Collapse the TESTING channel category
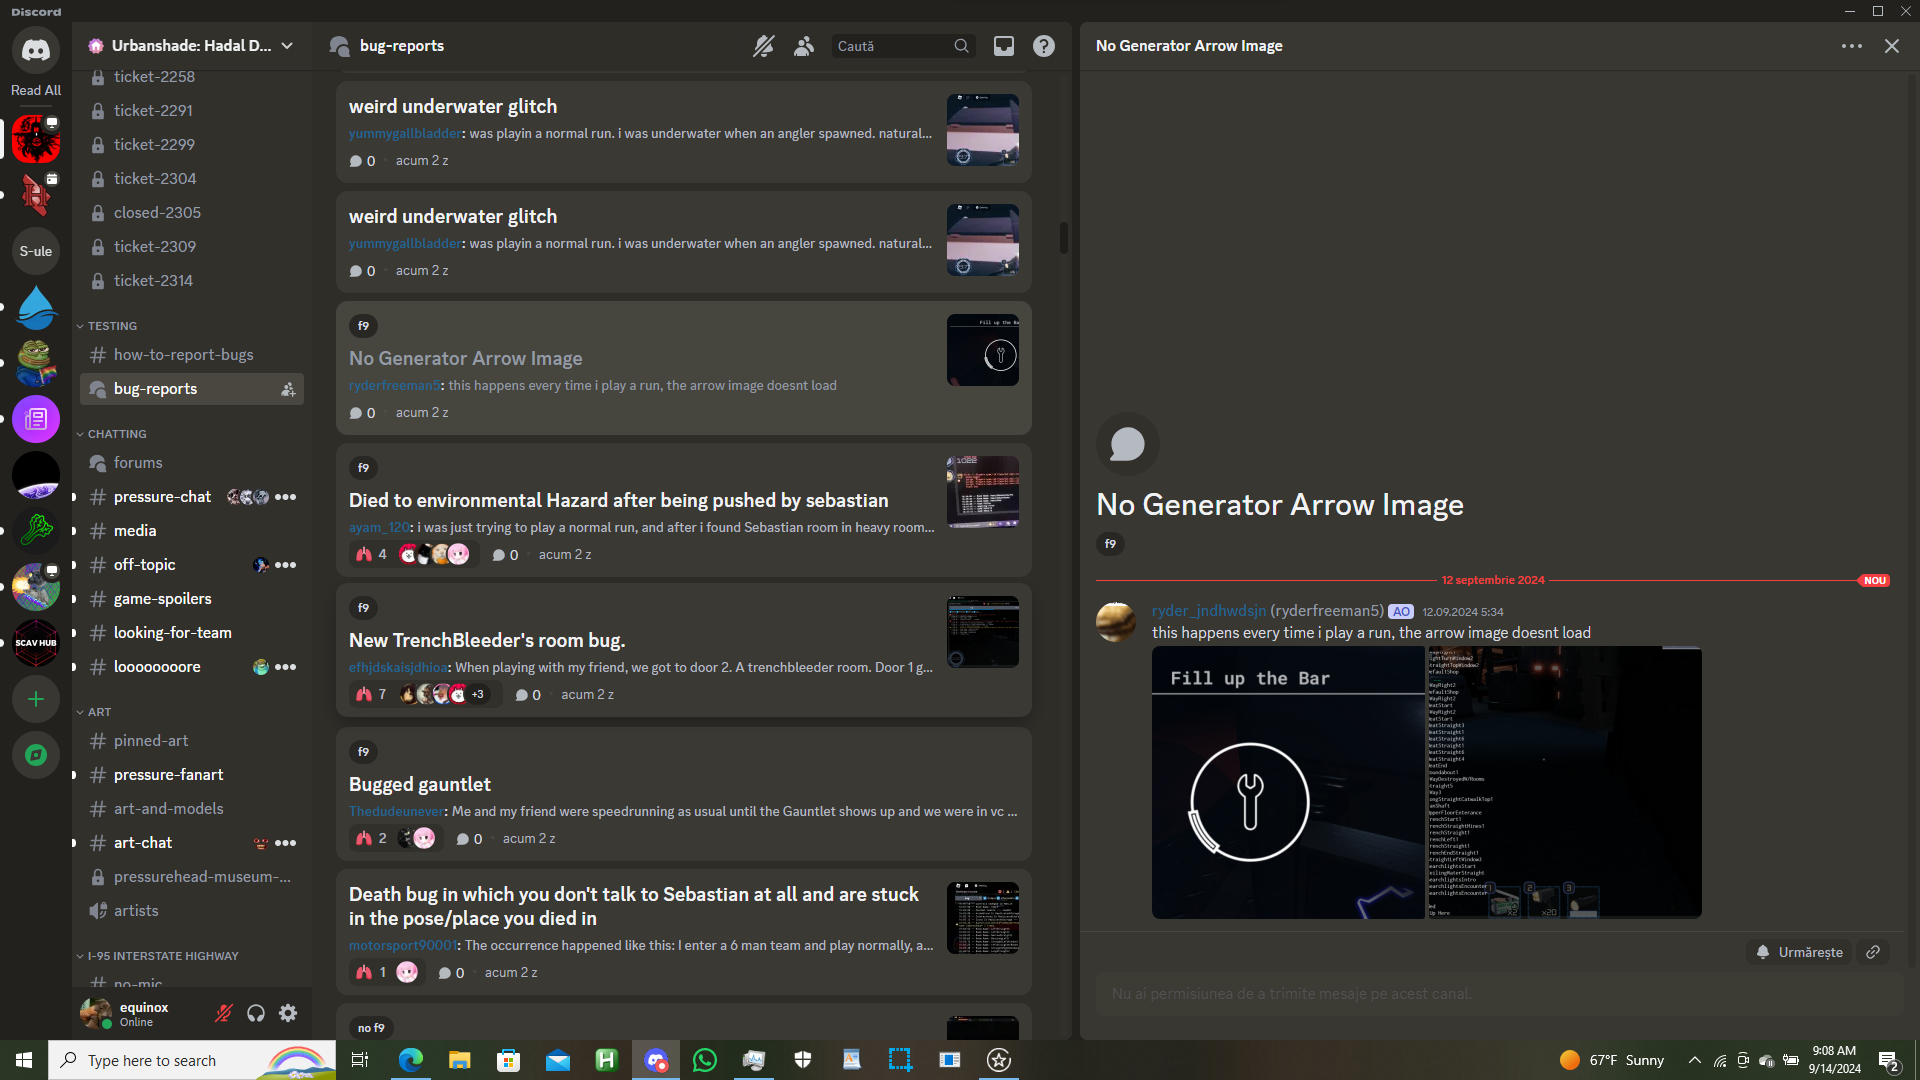Image resolution: width=1920 pixels, height=1080 pixels. 111,326
